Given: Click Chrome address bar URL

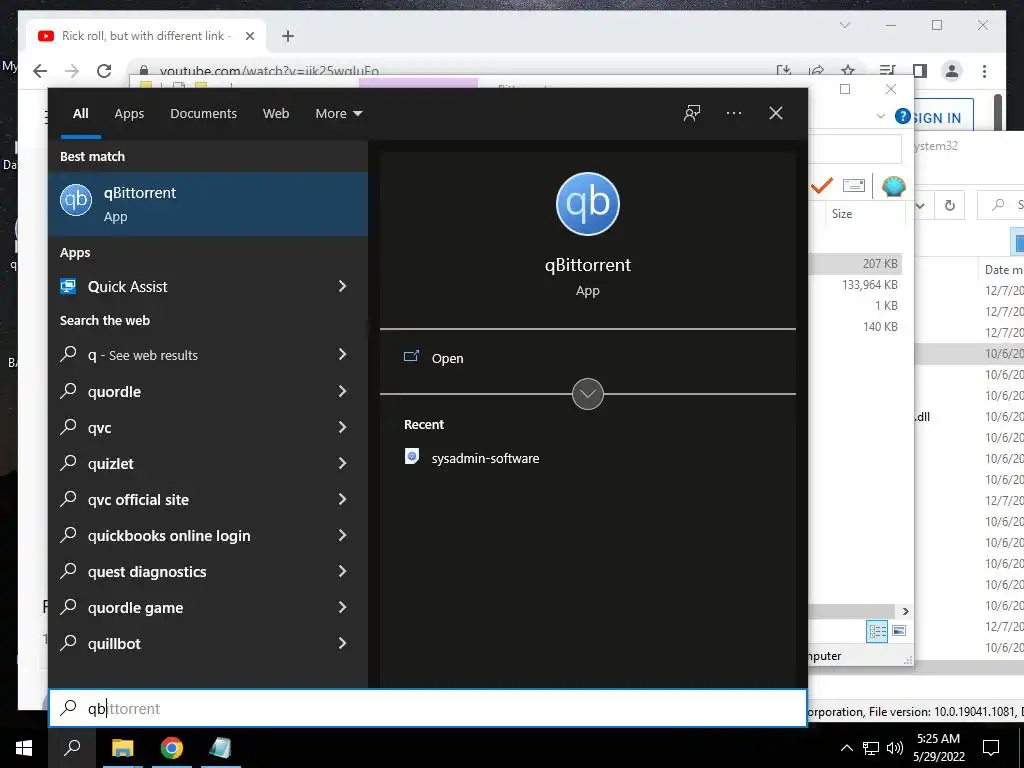Looking at the screenshot, I should pos(269,71).
